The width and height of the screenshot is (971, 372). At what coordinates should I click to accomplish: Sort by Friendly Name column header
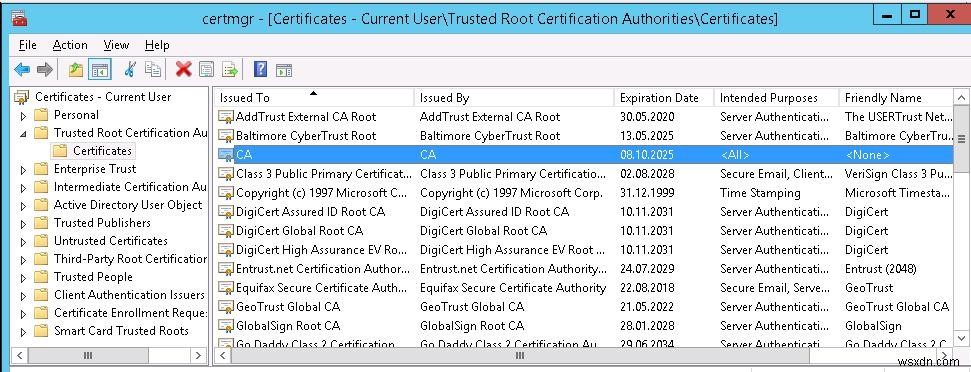[x=895, y=98]
